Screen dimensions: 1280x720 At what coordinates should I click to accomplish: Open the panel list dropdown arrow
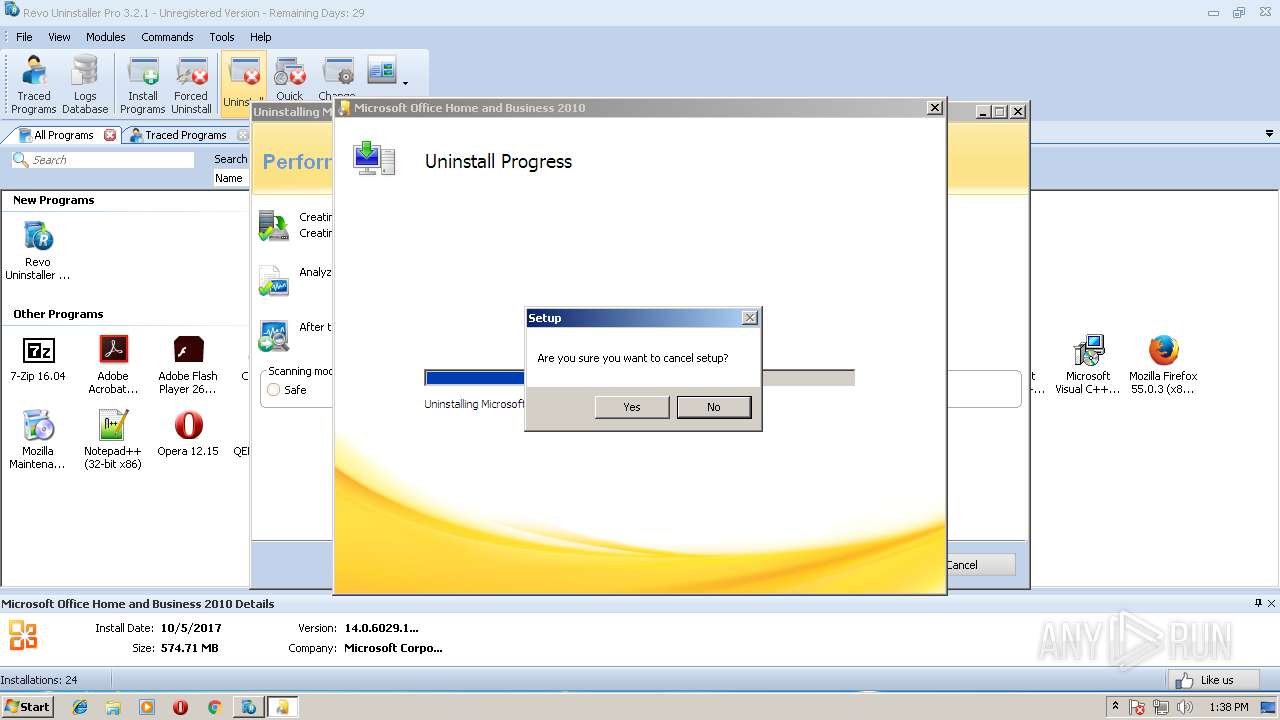1270,134
